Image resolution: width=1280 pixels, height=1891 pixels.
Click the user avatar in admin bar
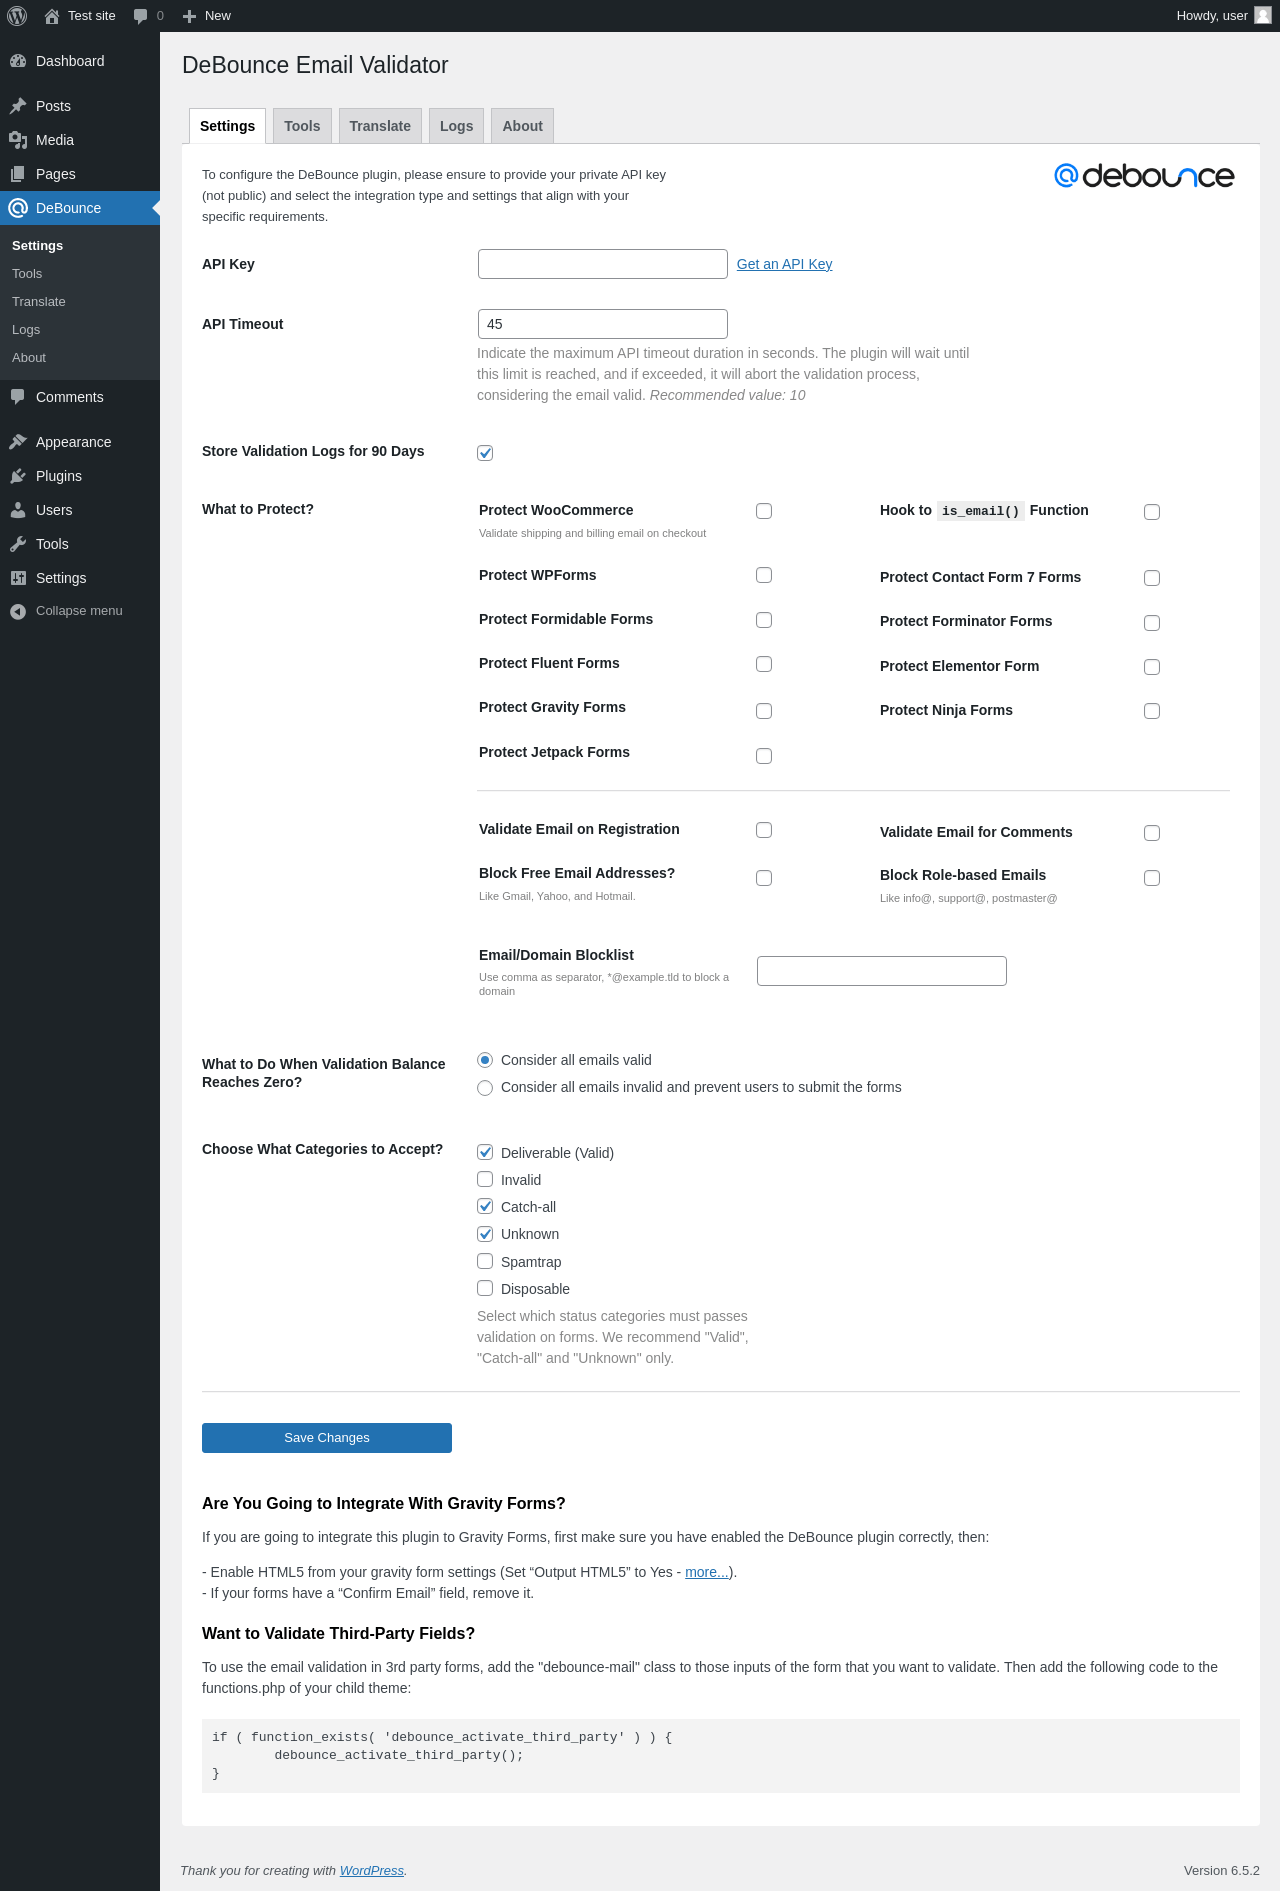tap(1263, 15)
